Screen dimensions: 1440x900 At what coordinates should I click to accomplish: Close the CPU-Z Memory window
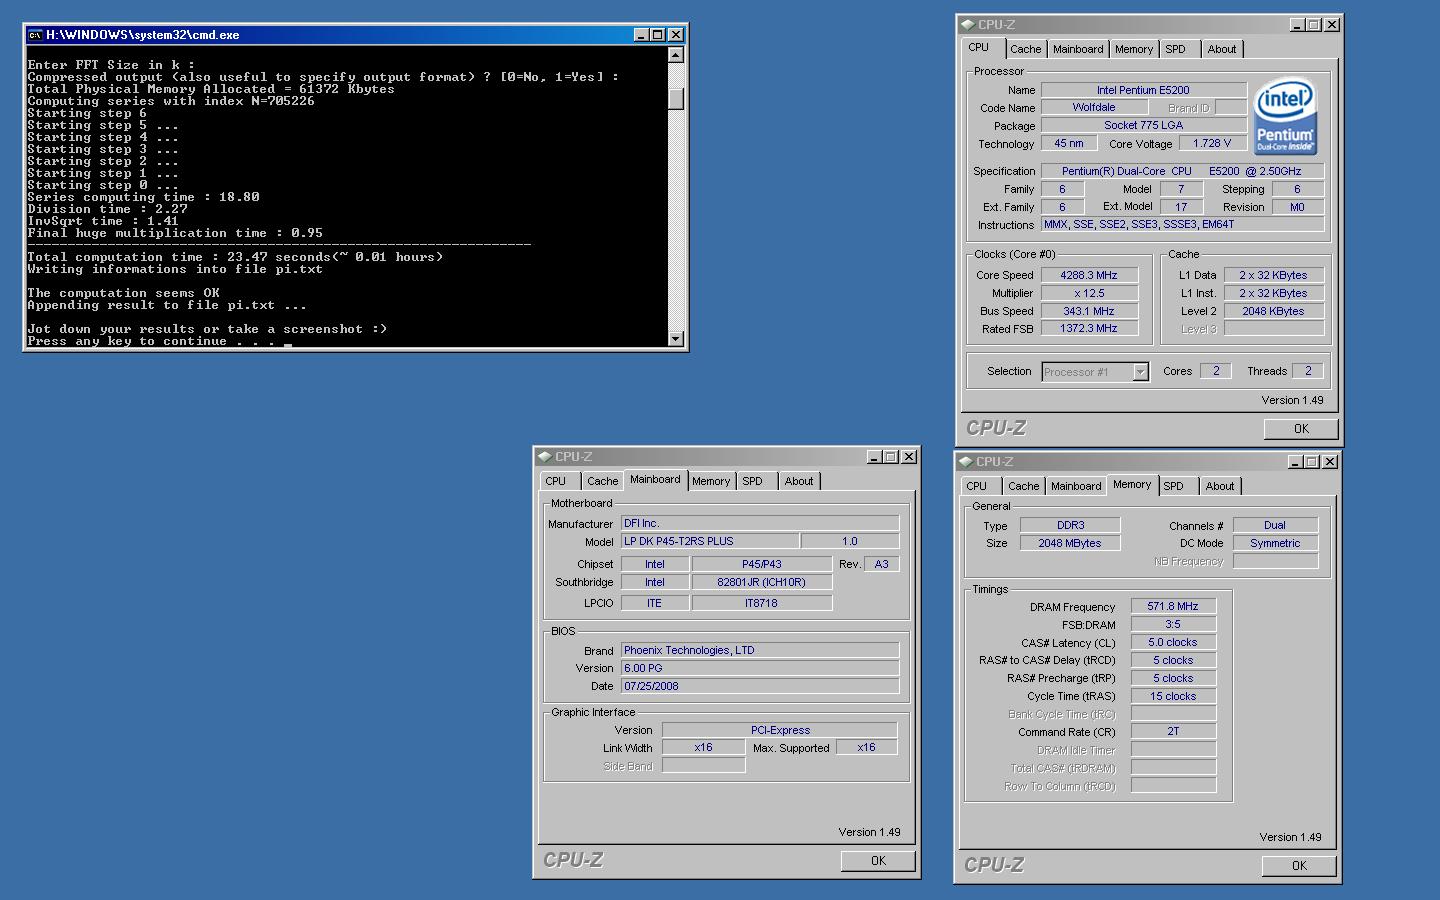click(x=1330, y=462)
